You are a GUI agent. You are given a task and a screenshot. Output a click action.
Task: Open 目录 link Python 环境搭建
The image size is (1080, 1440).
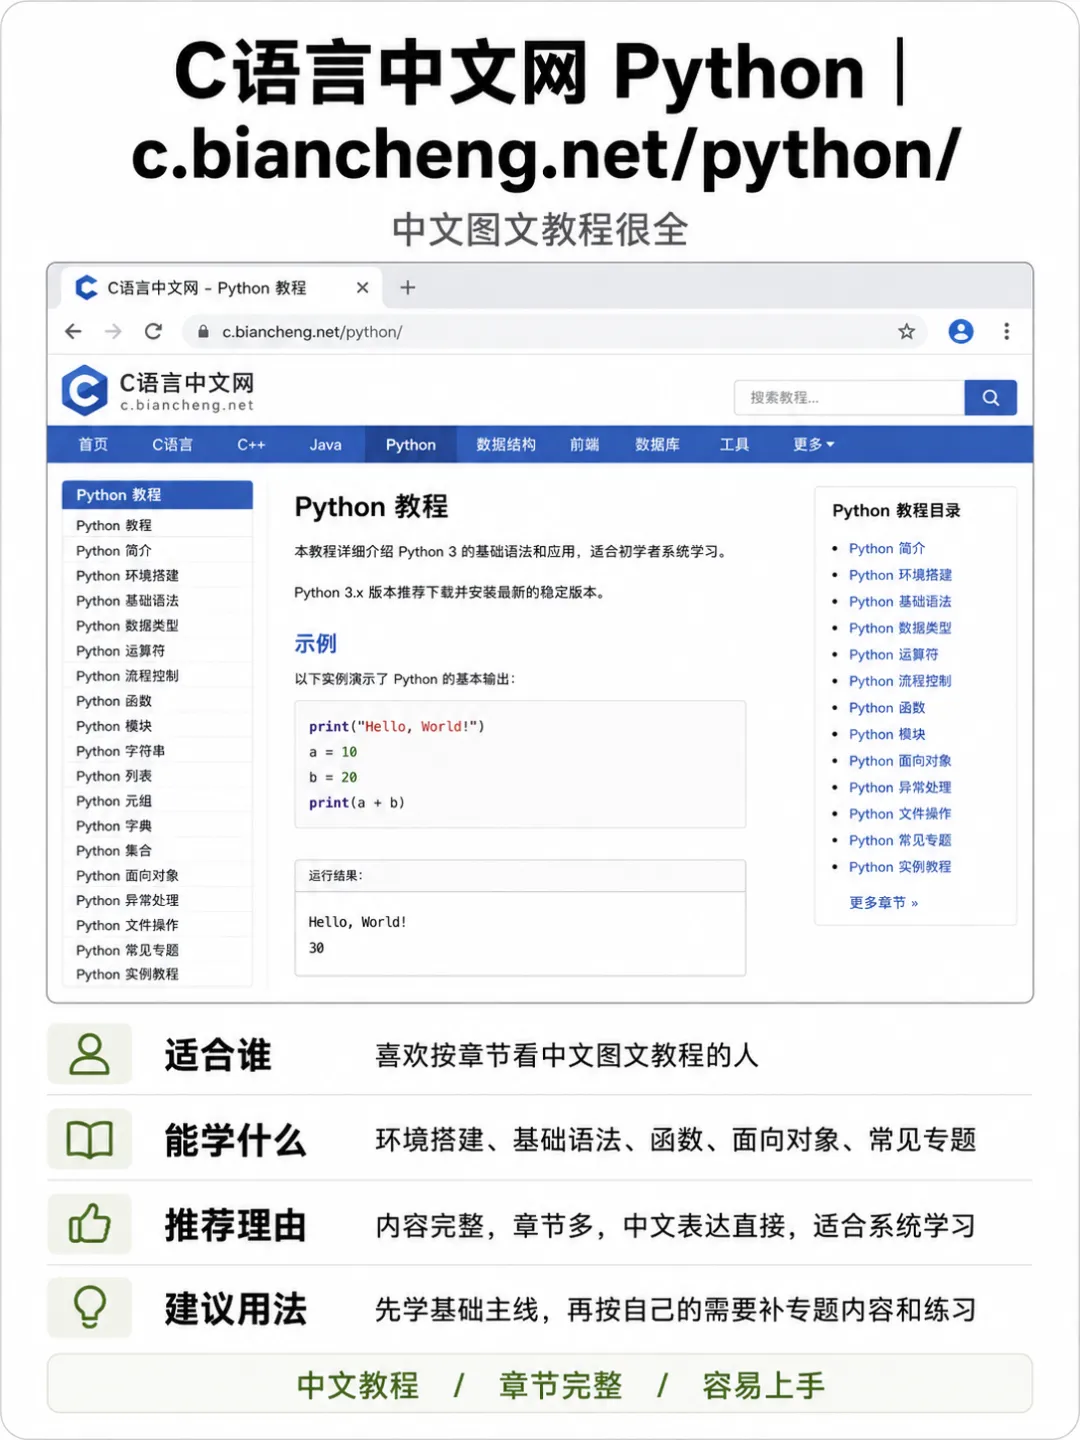tap(900, 575)
